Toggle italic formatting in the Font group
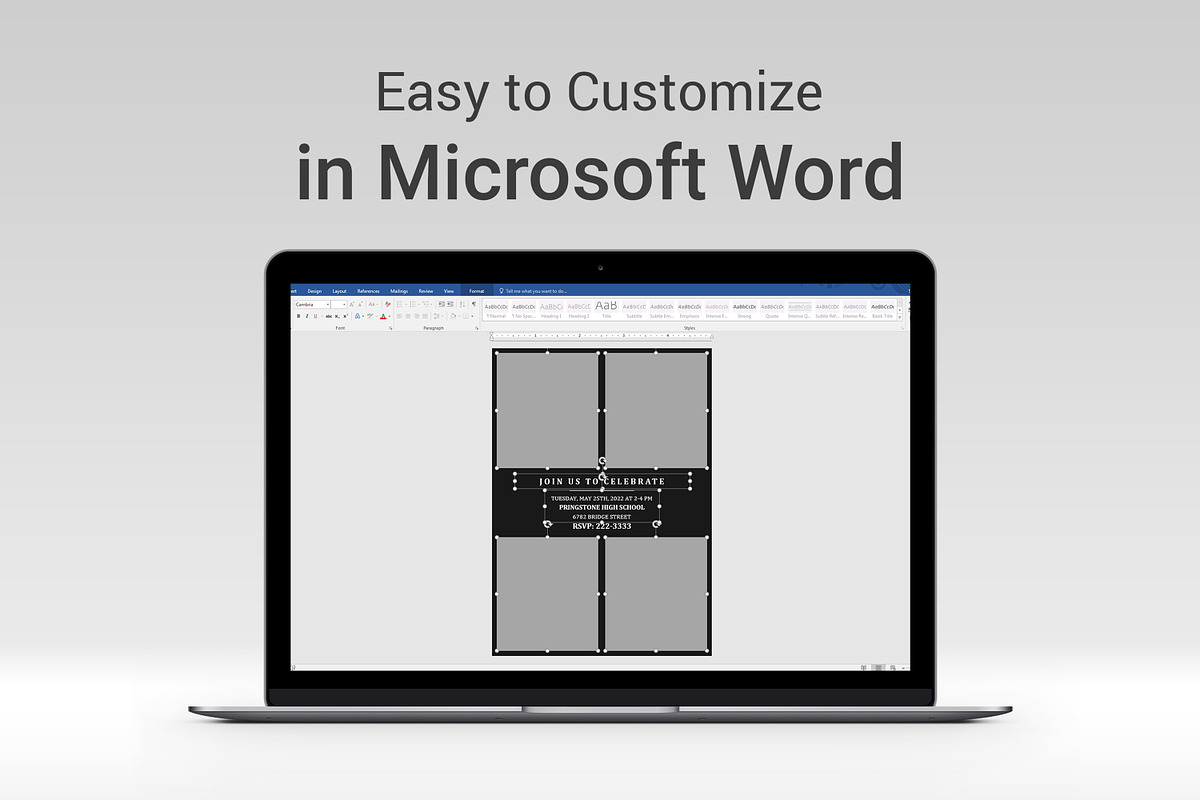The width and height of the screenshot is (1200, 800). 307,316
